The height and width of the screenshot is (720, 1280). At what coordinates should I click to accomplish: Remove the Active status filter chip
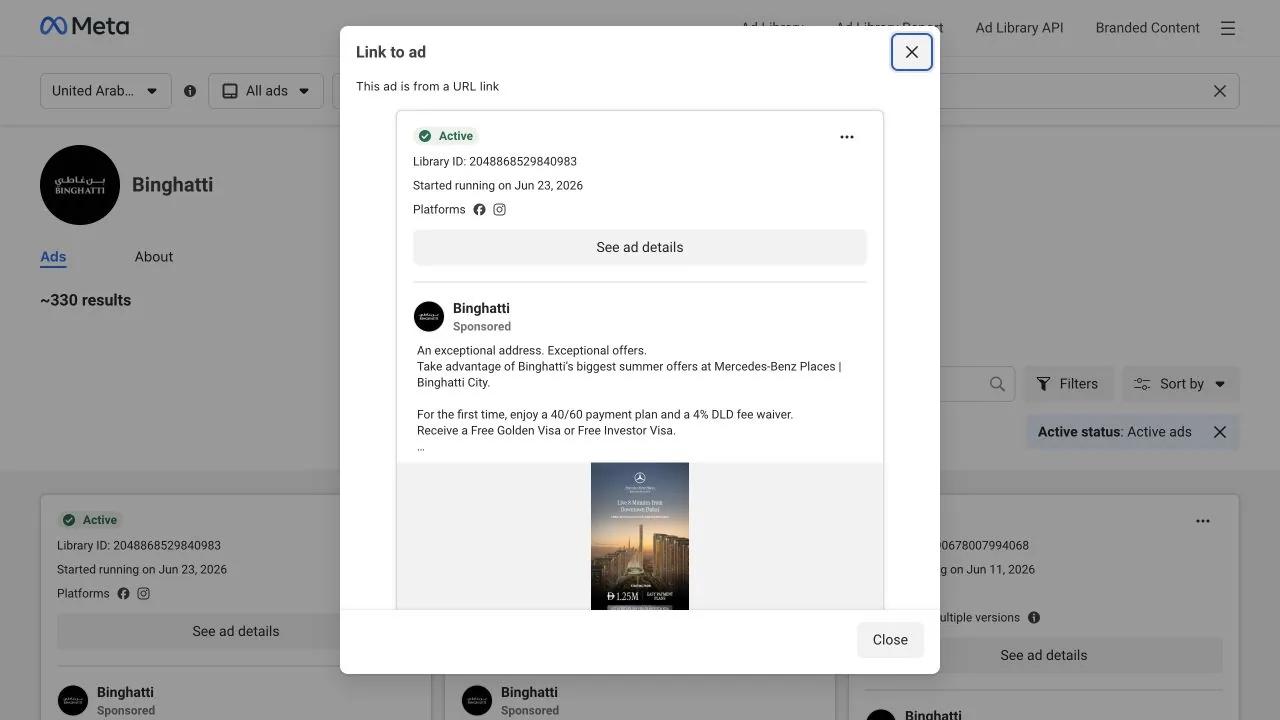[1220, 432]
